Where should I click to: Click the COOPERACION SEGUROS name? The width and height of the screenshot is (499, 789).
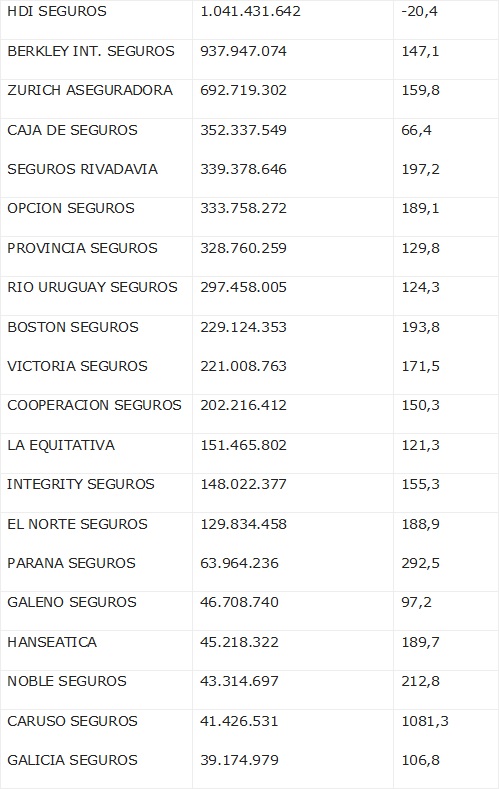(x=94, y=406)
